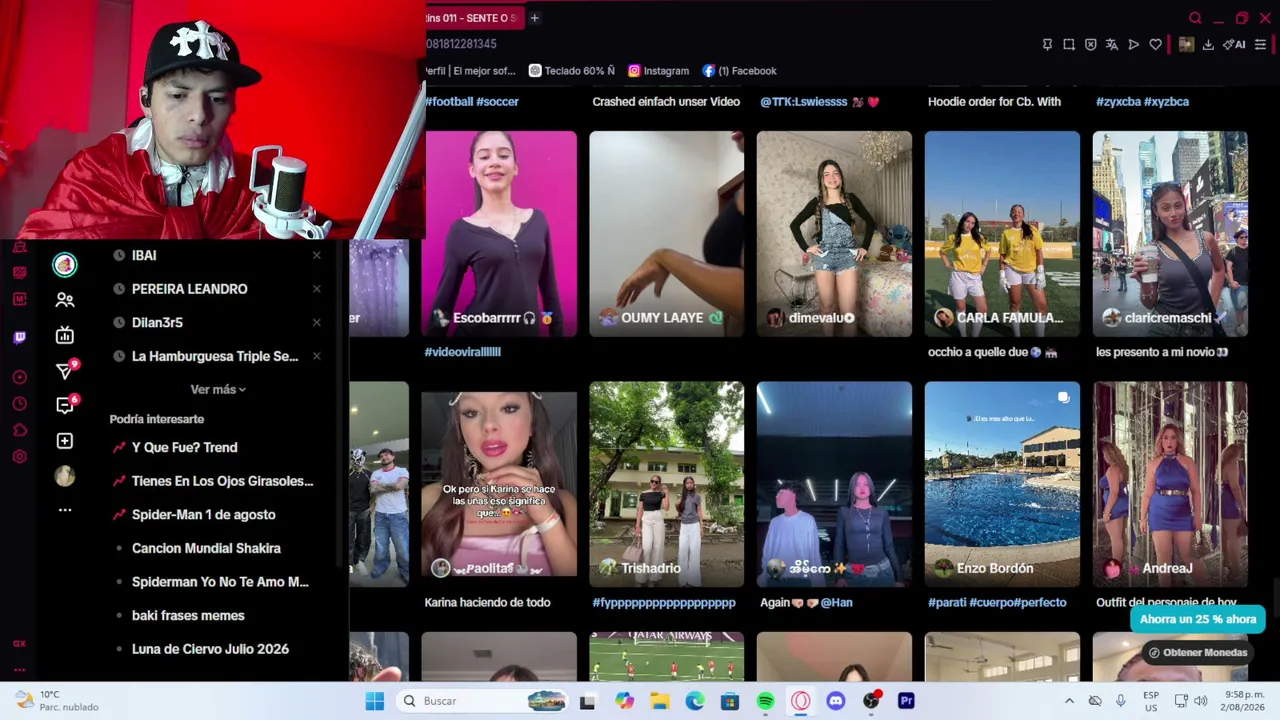Open History clock icon in Opera sidebar

[x=19, y=404]
